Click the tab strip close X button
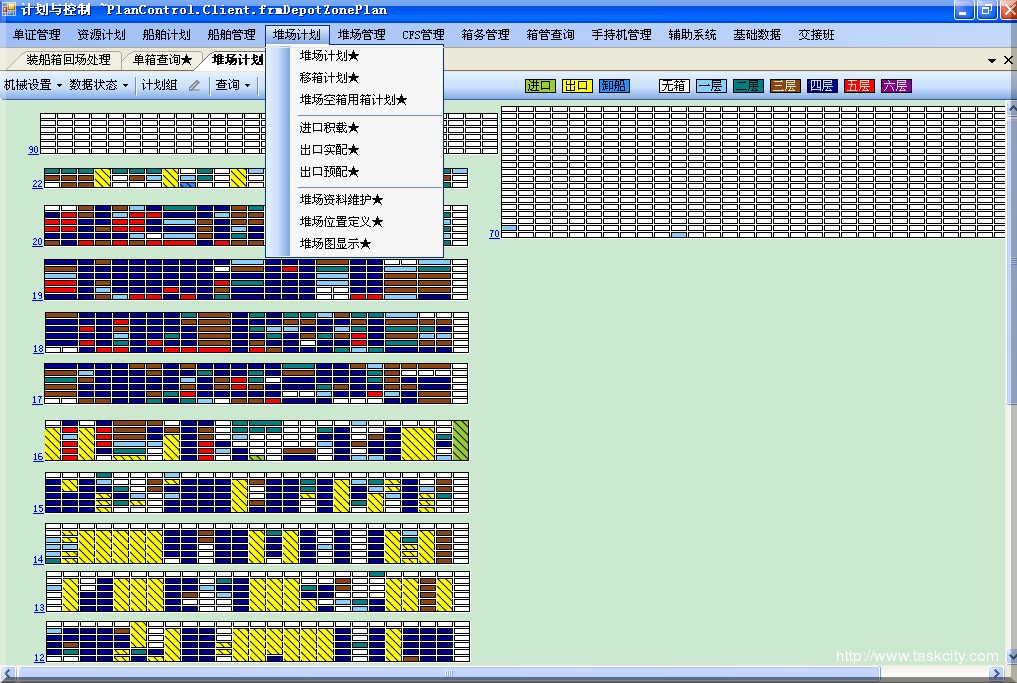This screenshot has width=1017, height=683. point(1008,60)
